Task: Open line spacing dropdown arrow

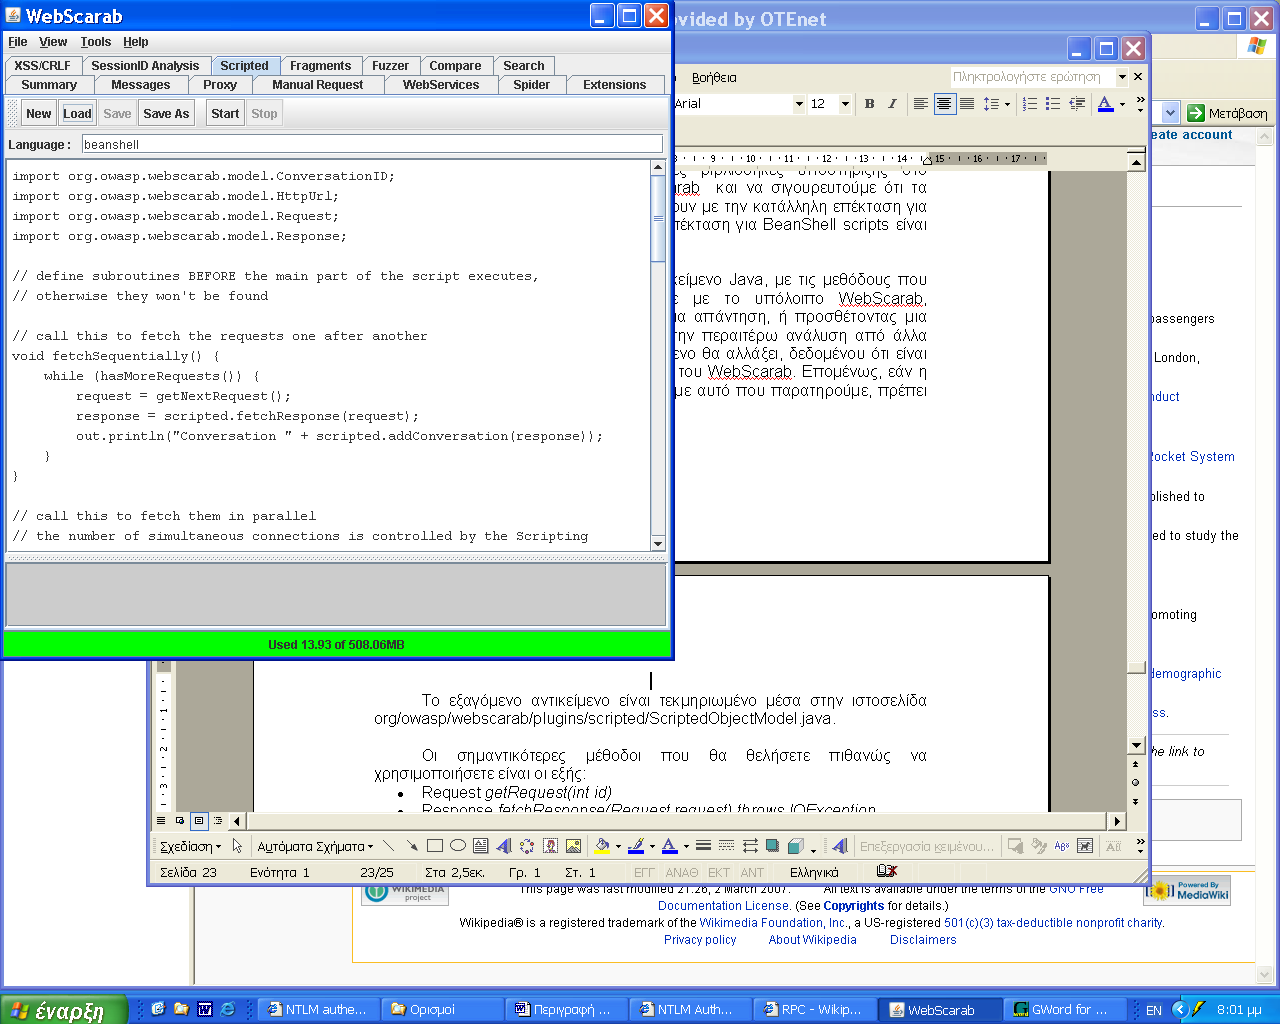Action: click(x=1007, y=104)
